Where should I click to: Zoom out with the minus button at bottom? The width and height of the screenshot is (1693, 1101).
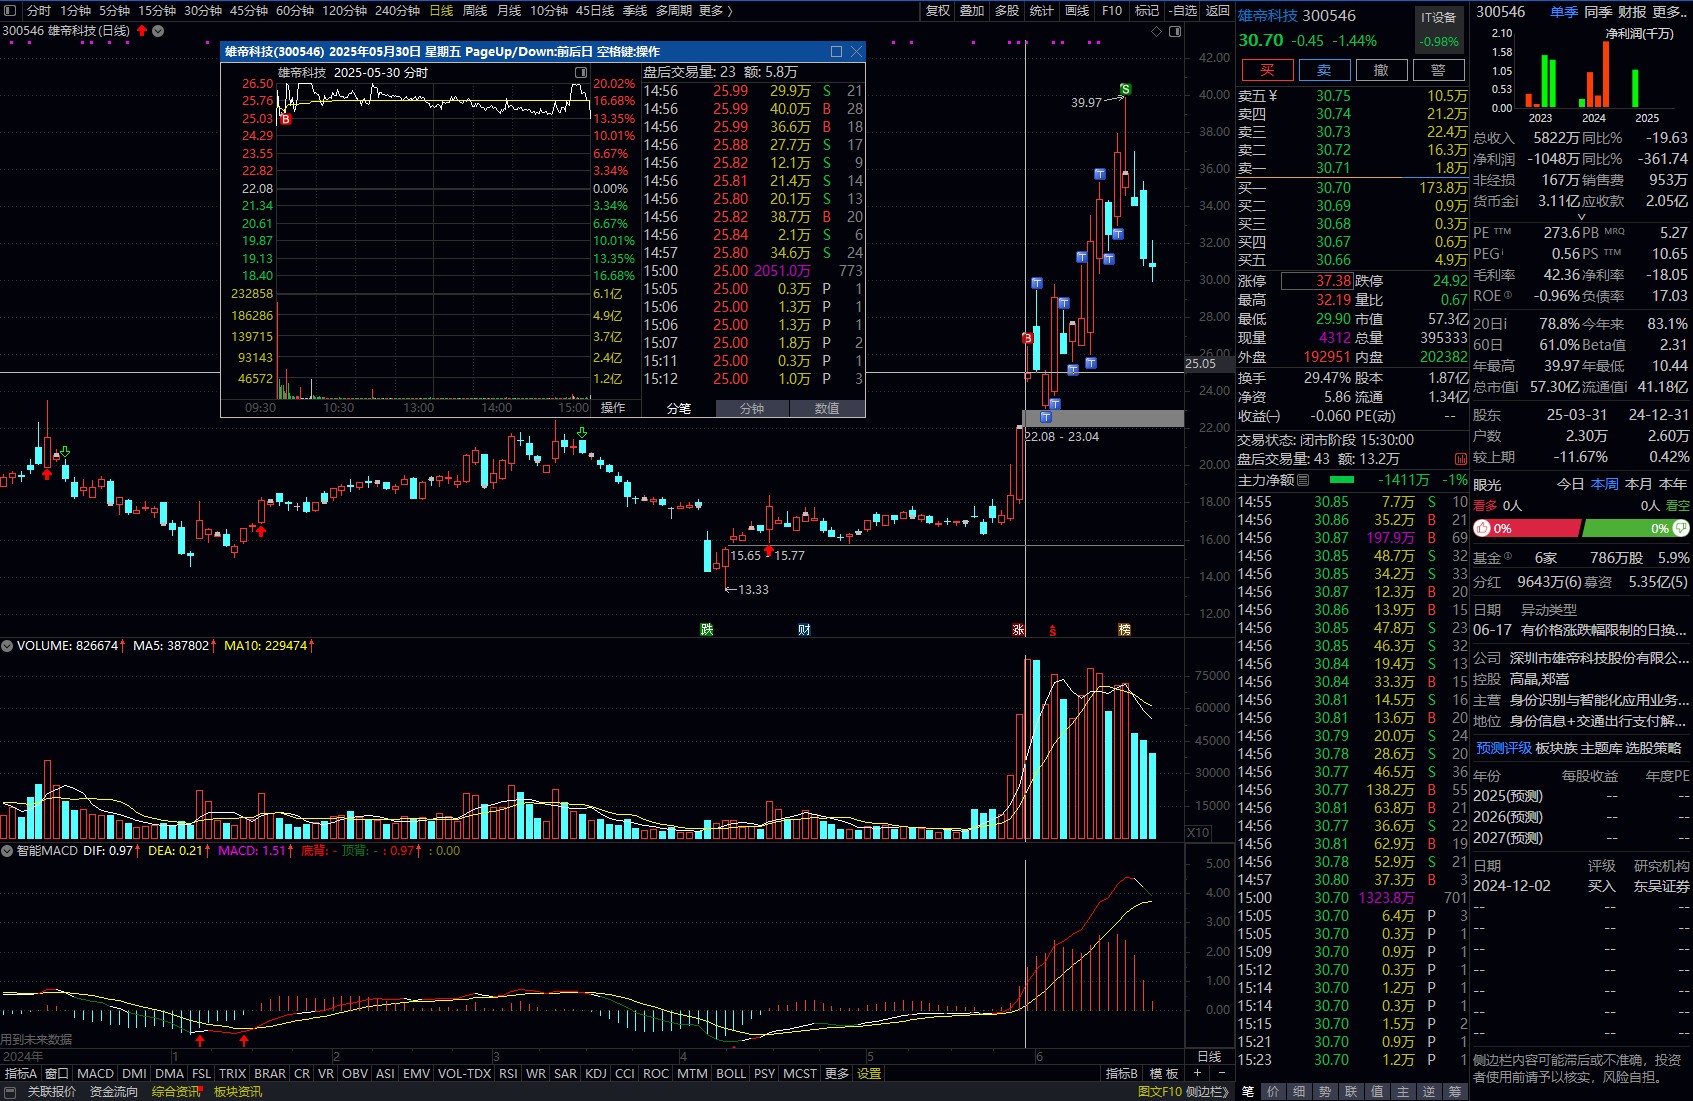1221,1073
